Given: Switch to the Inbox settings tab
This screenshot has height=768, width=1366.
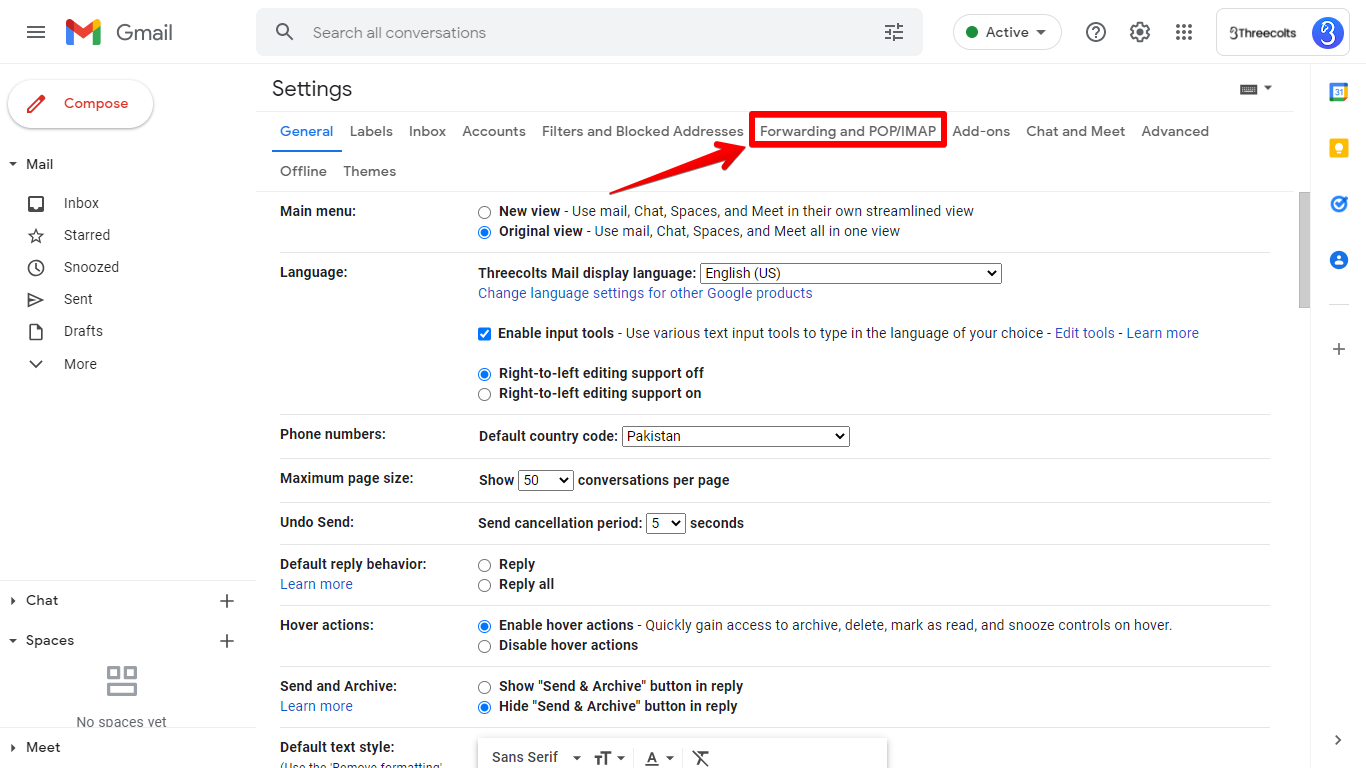Looking at the screenshot, I should click(427, 131).
